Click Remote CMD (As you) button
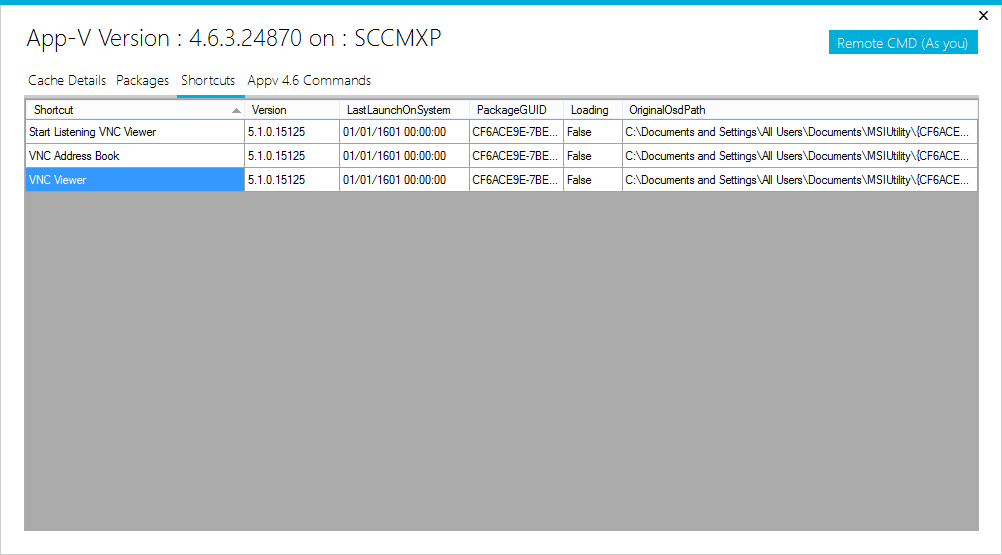The image size is (1002, 555). (x=903, y=43)
